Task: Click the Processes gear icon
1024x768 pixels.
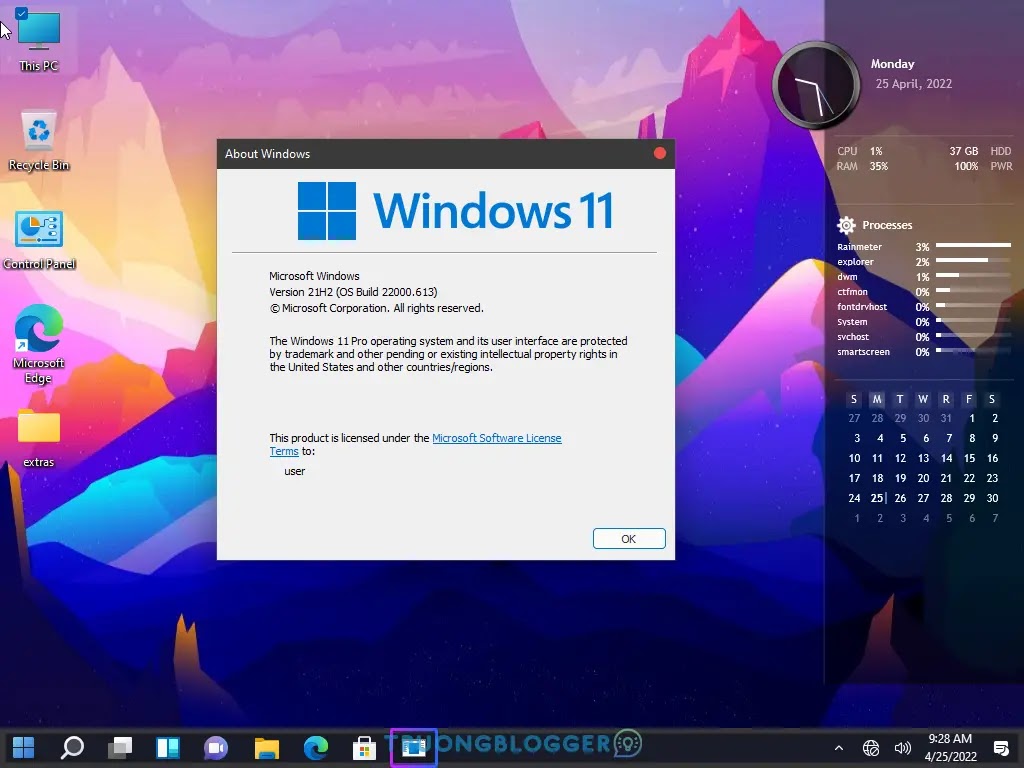Action: coord(846,225)
